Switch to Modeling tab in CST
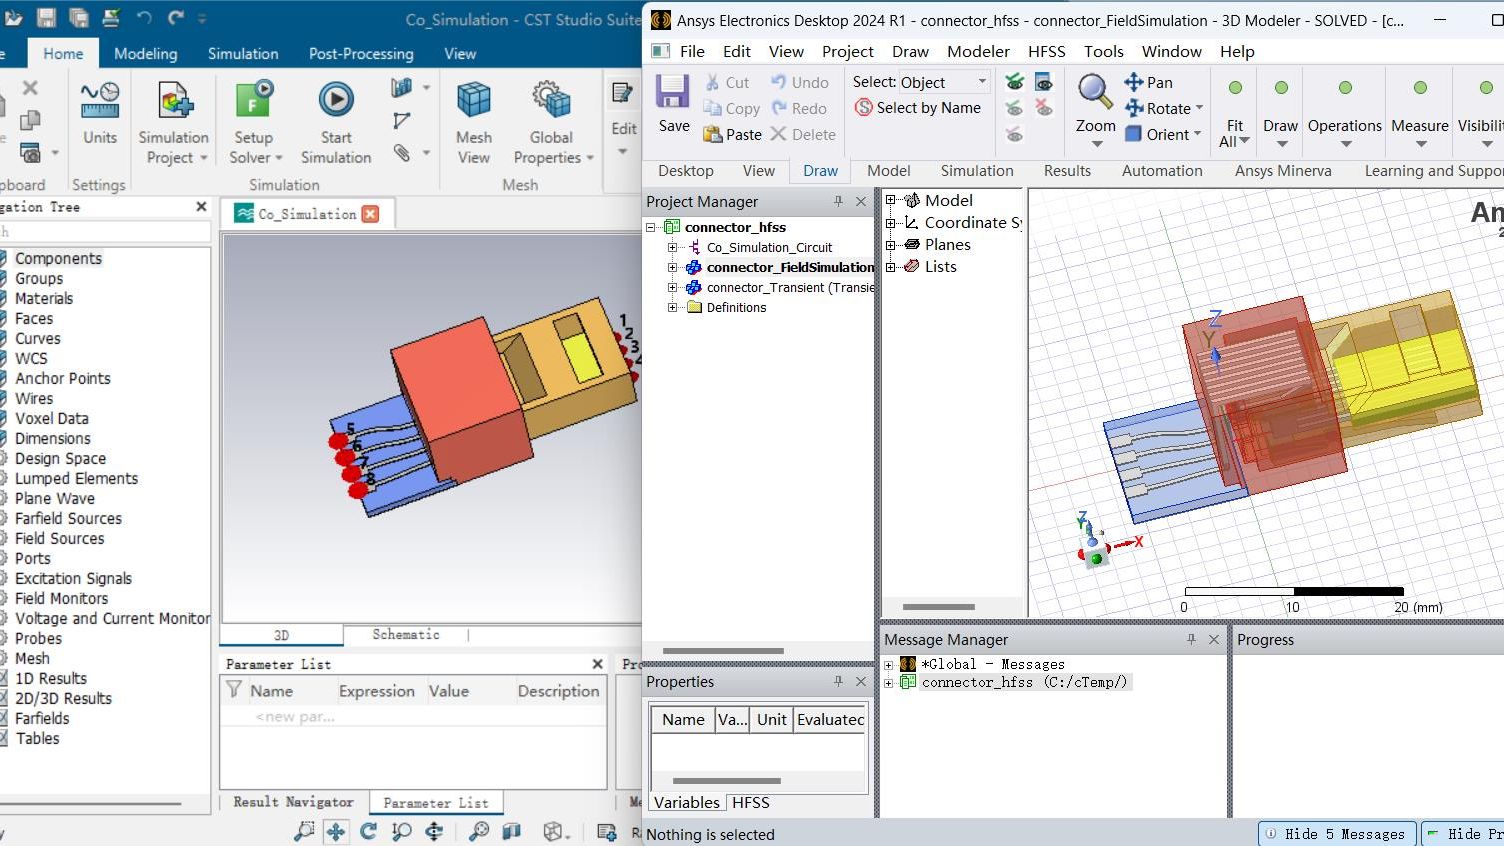This screenshot has width=1504, height=846. [x=146, y=54]
